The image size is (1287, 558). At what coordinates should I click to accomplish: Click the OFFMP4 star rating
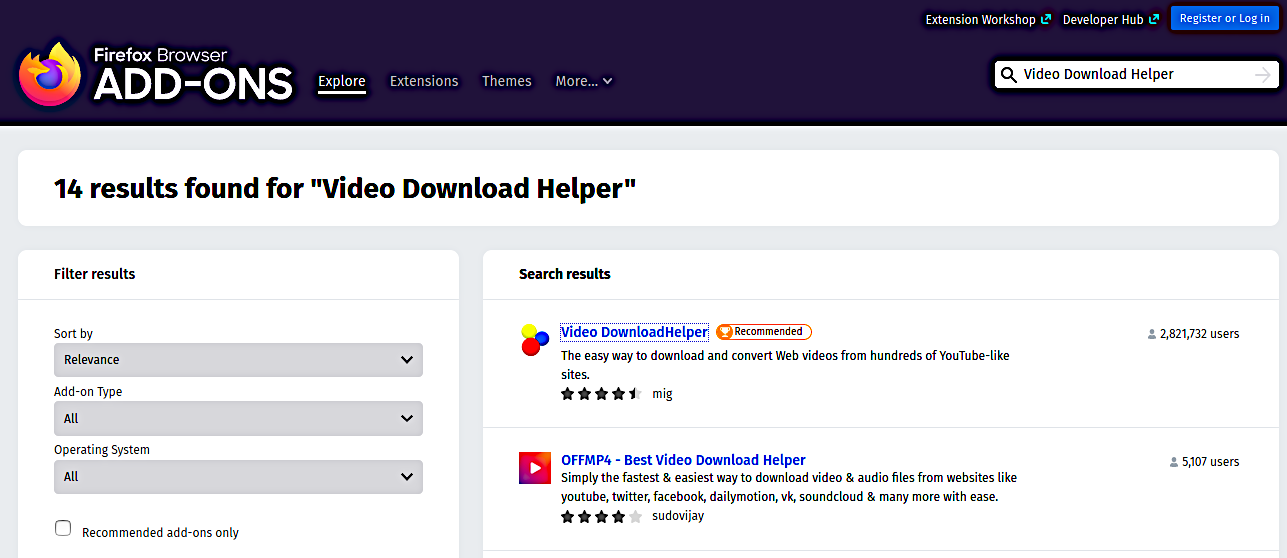pyautogui.click(x=602, y=517)
